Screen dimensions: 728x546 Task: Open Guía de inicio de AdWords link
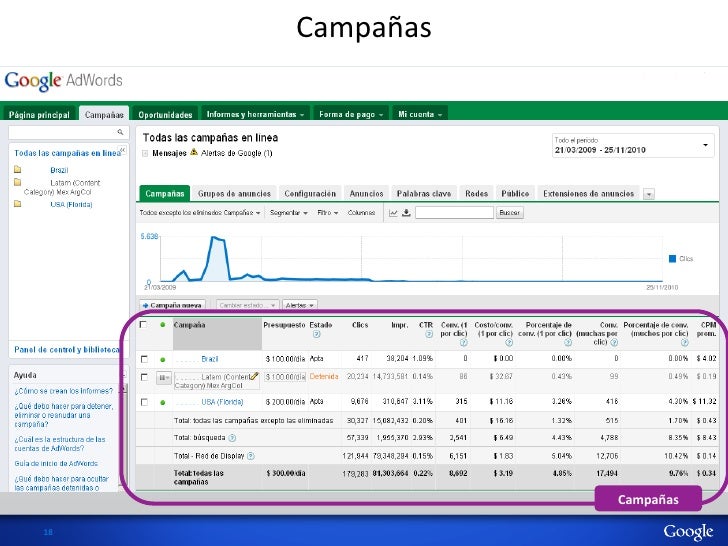click(x=56, y=463)
